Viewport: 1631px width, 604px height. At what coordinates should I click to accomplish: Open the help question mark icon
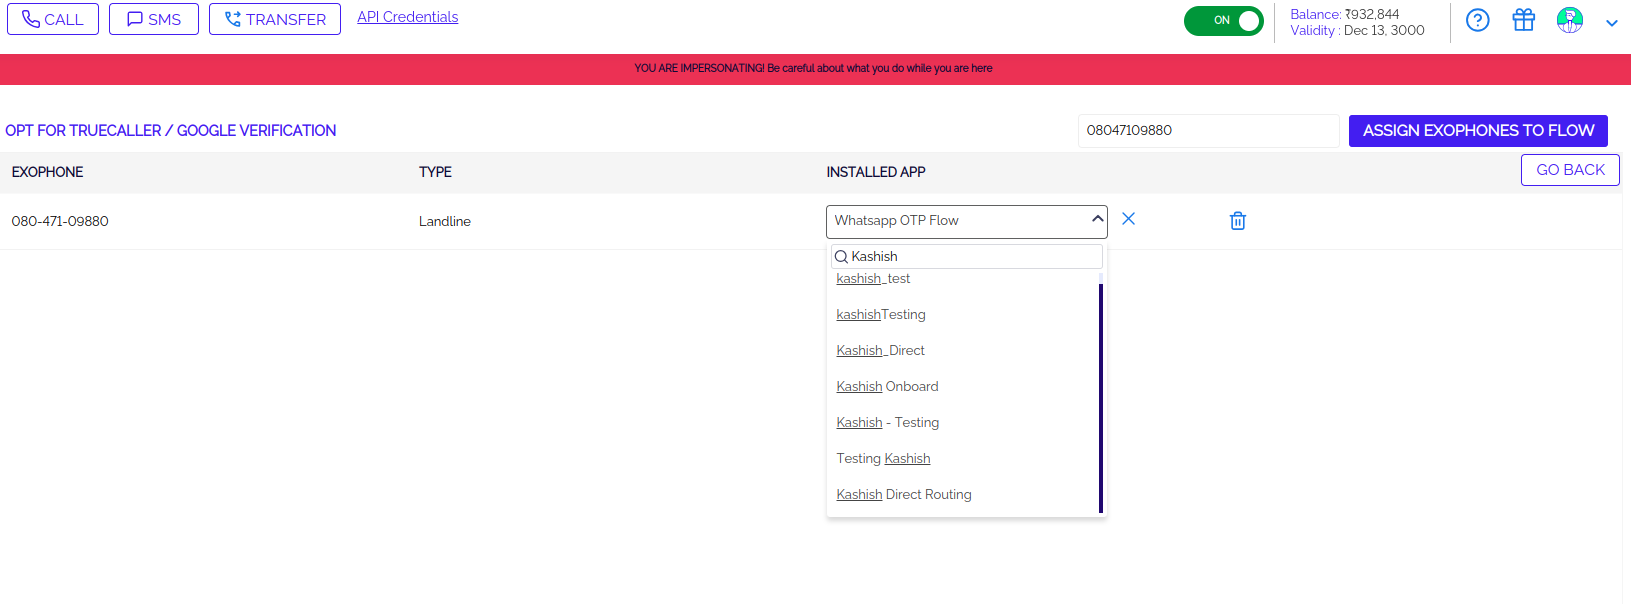click(1477, 20)
